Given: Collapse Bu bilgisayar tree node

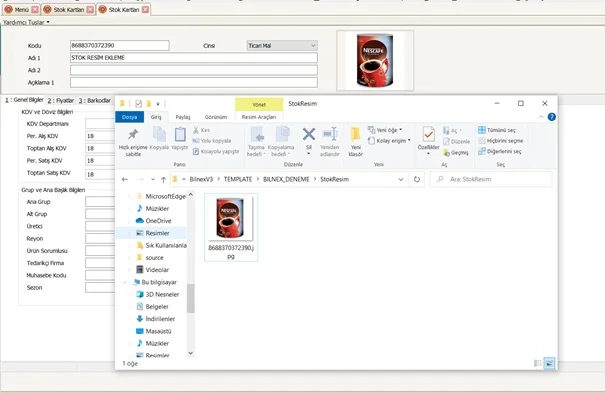Looking at the screenshot, I should 125,282.
